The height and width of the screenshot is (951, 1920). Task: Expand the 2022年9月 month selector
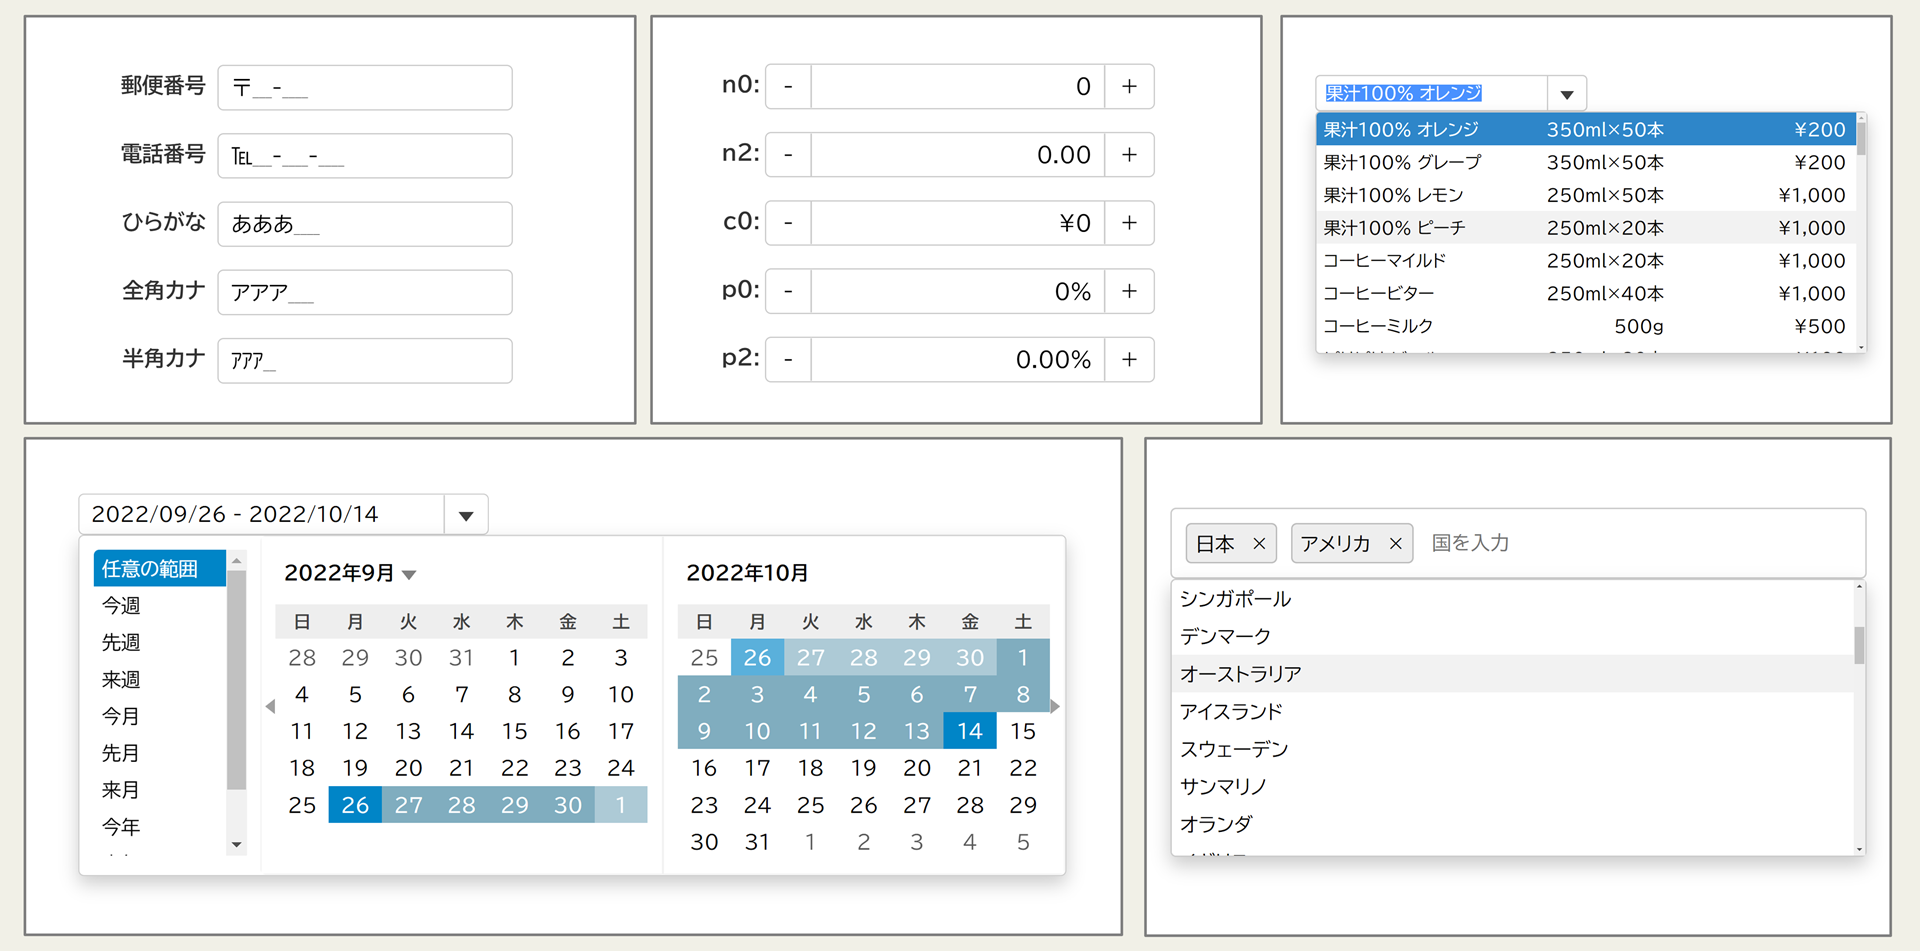coord(409,574)
